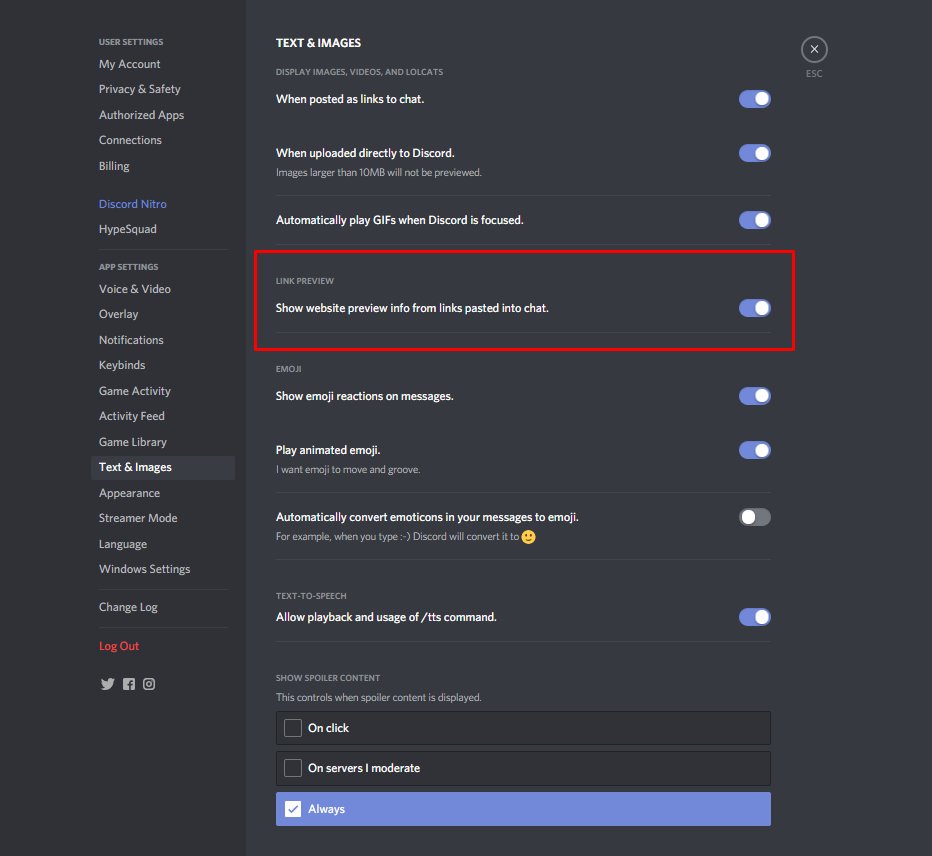Toggle the play animated emoji switch
This screenshot has width=932, height=856.
[755, 450]
